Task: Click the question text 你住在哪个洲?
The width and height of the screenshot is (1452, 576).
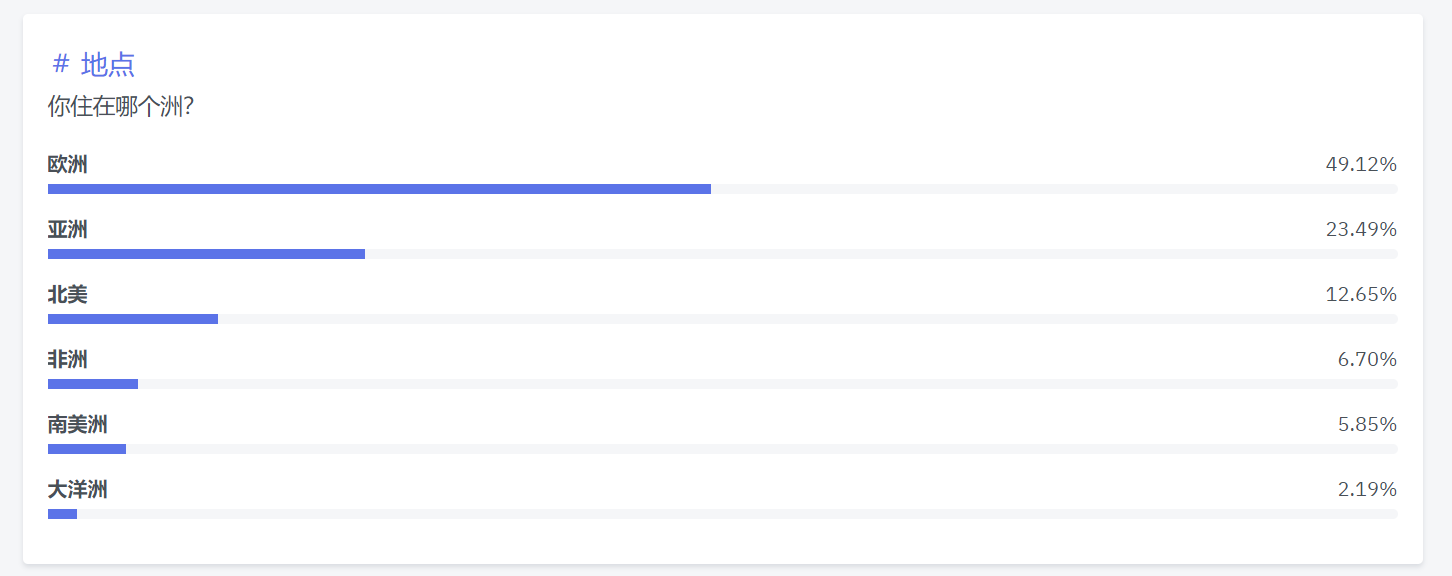Action: 121,106
